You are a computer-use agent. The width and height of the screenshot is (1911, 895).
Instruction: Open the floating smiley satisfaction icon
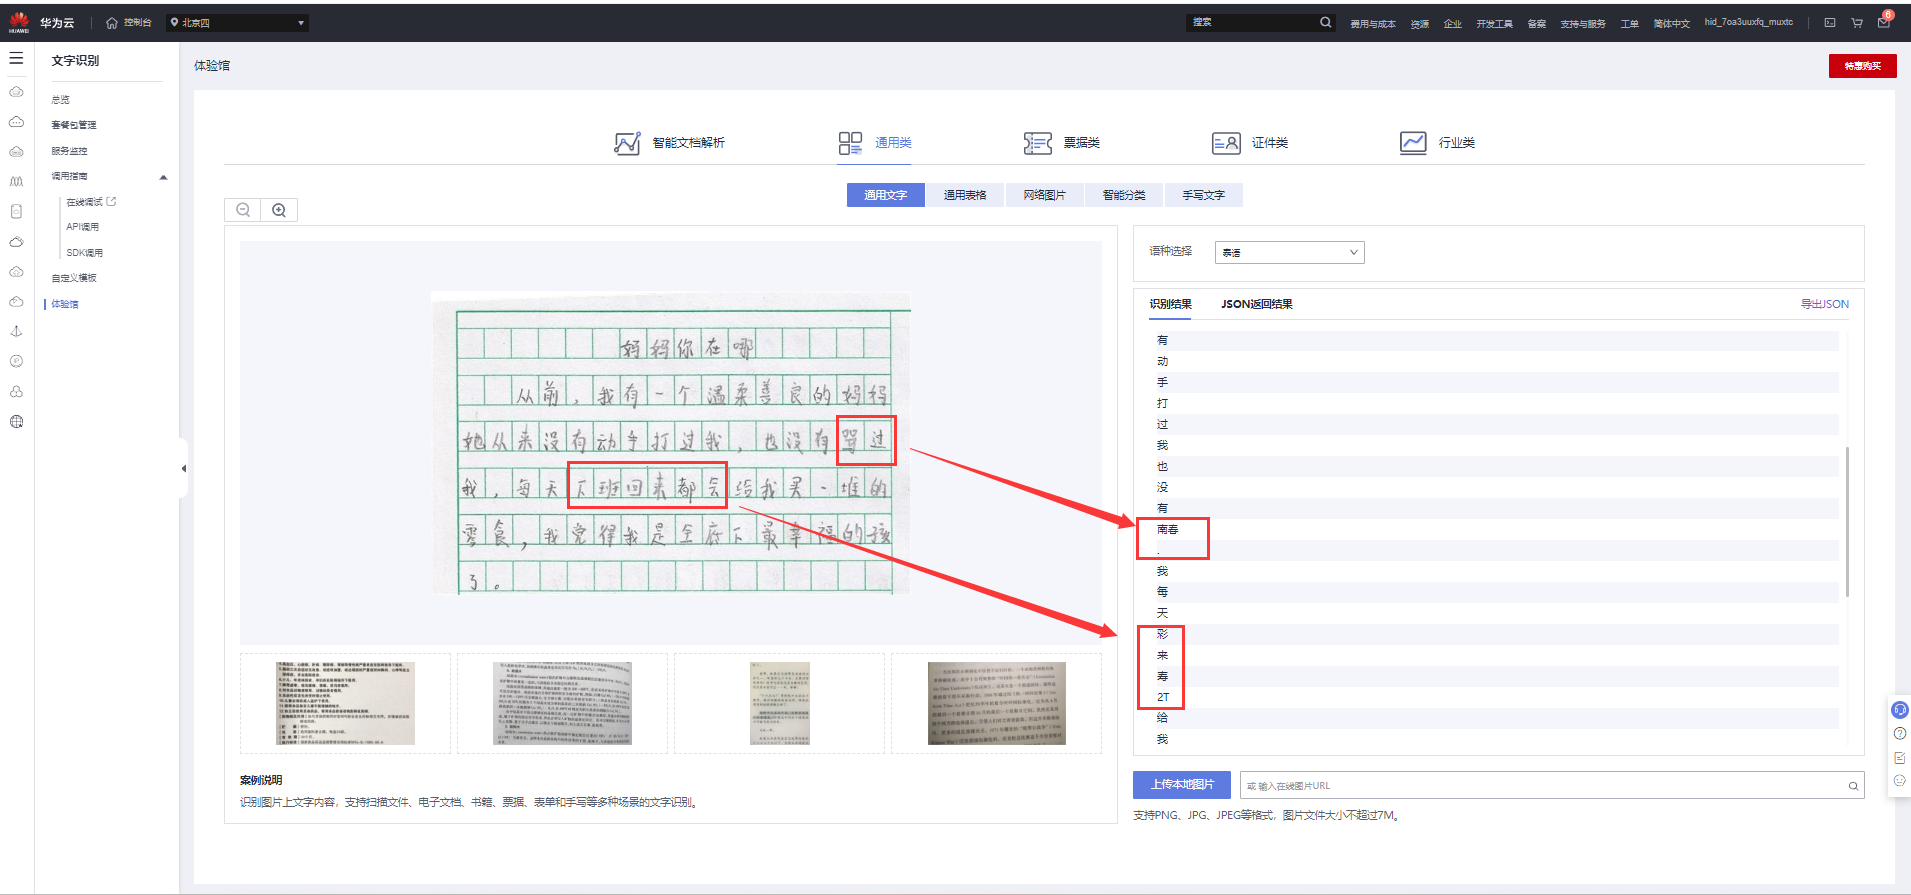[1900, 781]
